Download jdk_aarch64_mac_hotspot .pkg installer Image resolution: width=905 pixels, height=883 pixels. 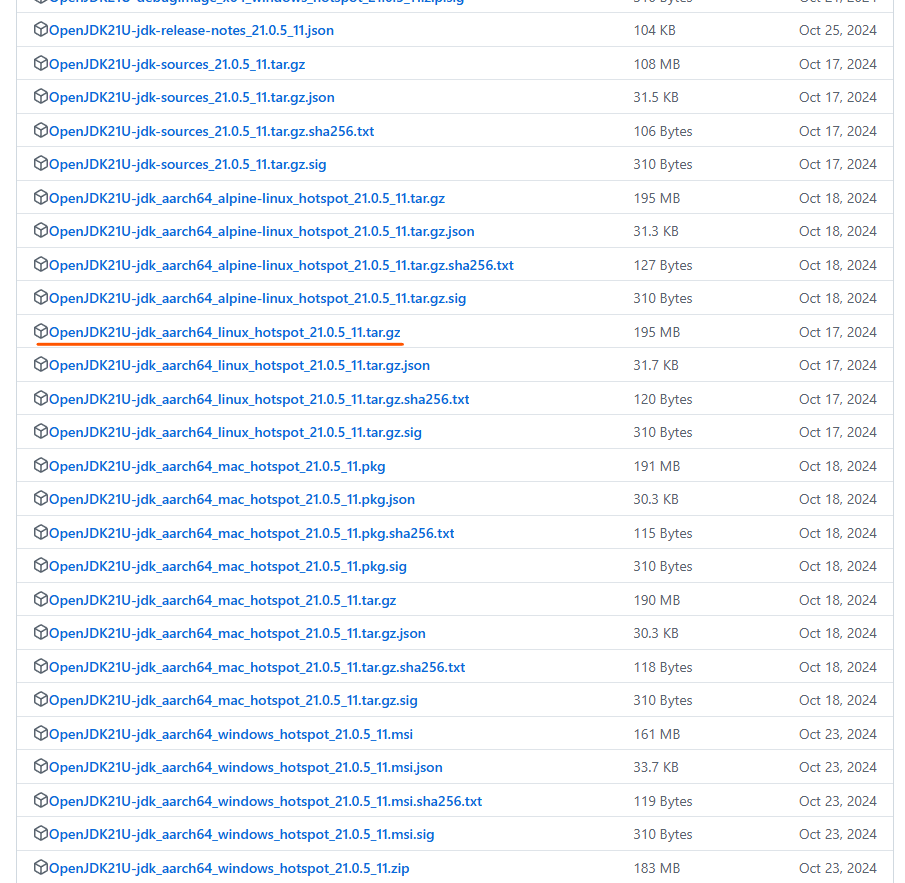[217, 466]
